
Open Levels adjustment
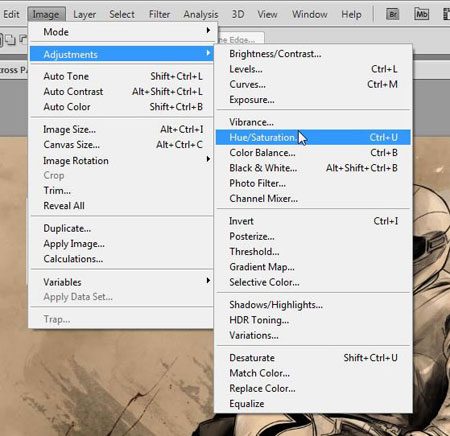(313, 69)
